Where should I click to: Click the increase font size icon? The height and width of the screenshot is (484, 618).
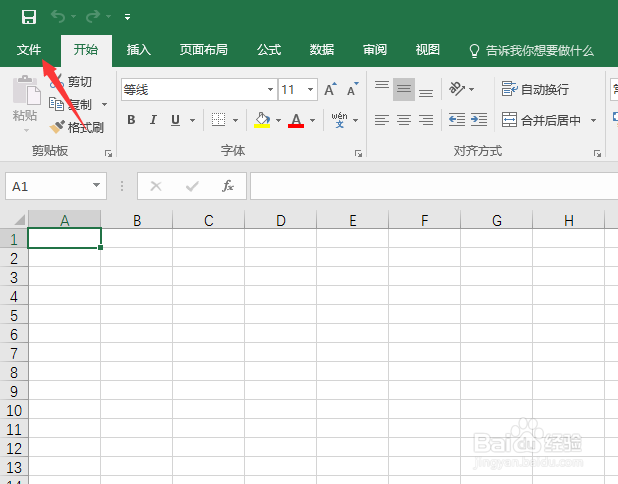pyautogui.click(x=330, y=89)
